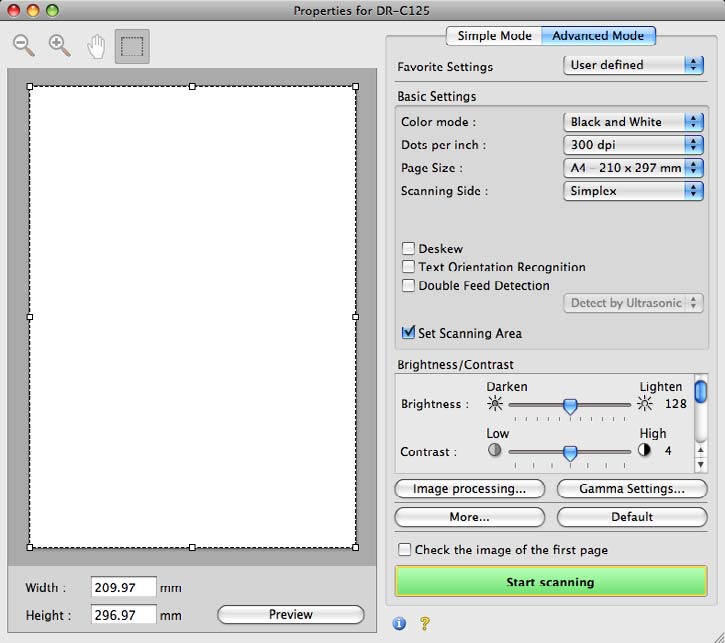Switch to Simple Mode tab
The image size is (725, 643).
click(x=494, y=36)
